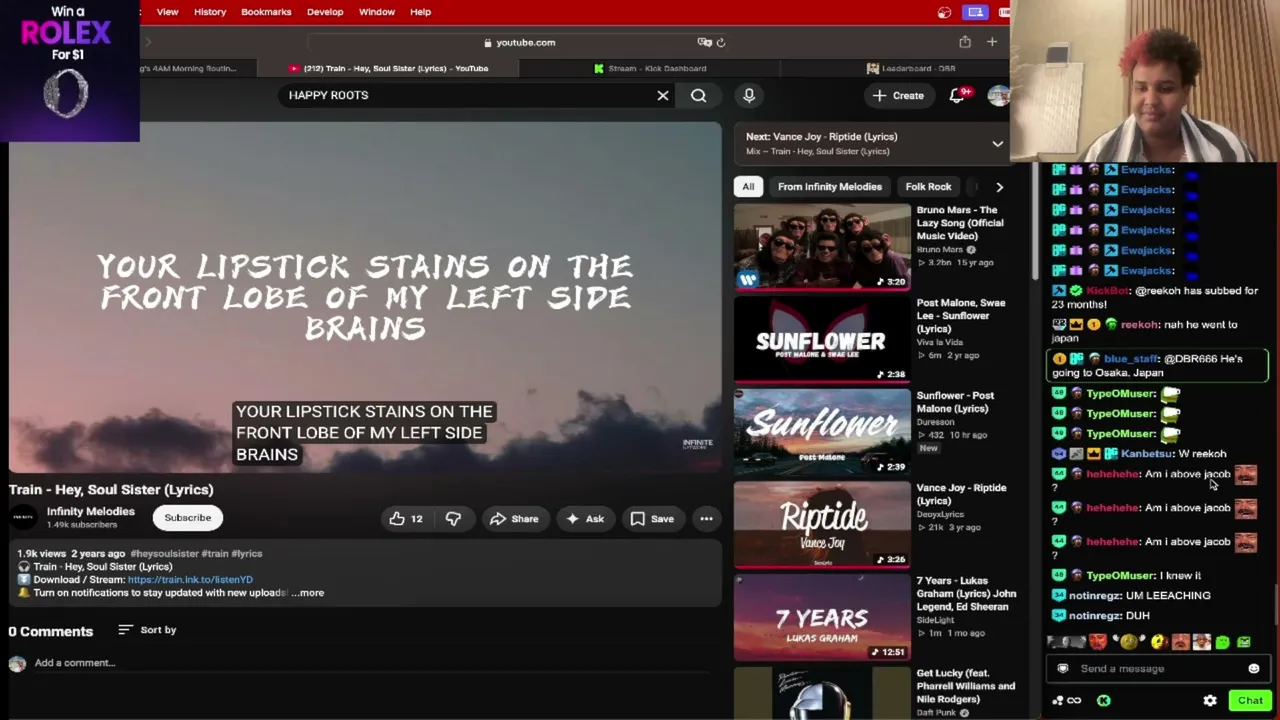This screenshot has width=1280, height=720.
Task: Like the Hey, Soul Sister video
Action: coord(406,518)
